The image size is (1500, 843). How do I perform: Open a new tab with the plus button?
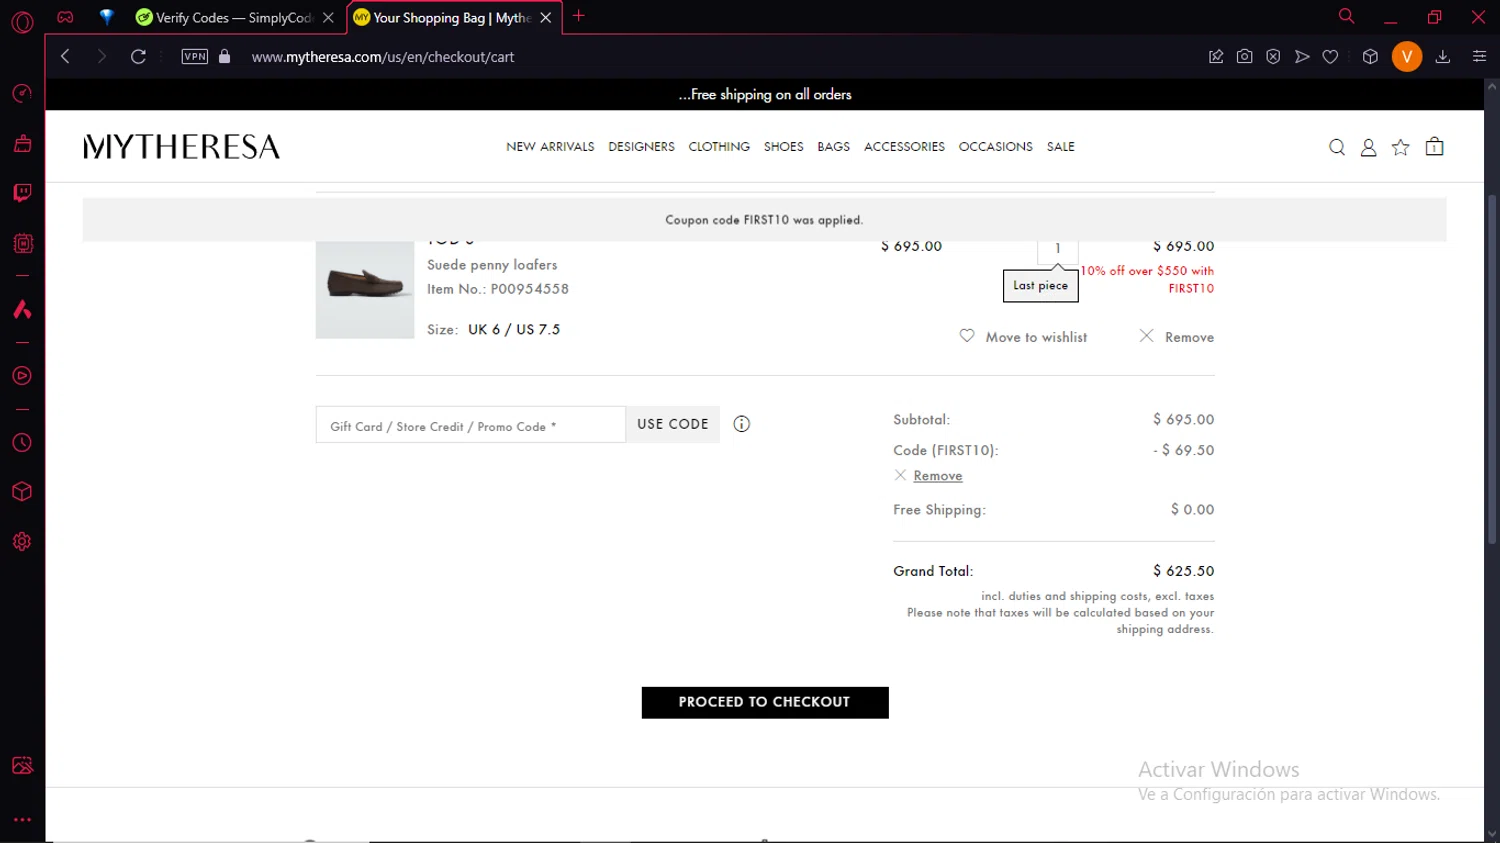coord(579,16)
